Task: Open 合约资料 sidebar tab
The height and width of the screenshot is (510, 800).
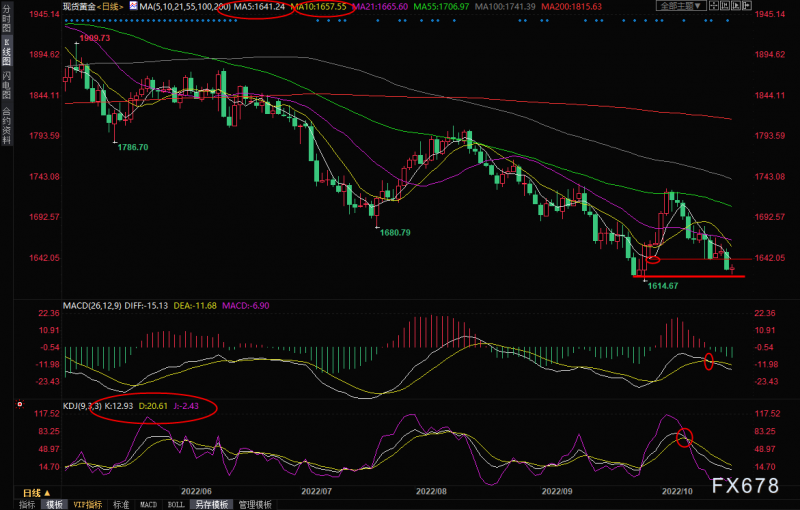Action: [6, 125]
